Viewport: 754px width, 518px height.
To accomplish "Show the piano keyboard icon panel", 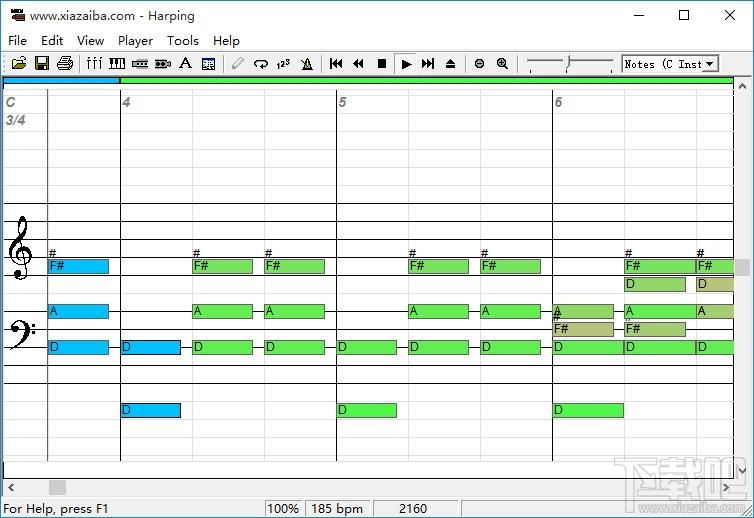I will point(117,64).
